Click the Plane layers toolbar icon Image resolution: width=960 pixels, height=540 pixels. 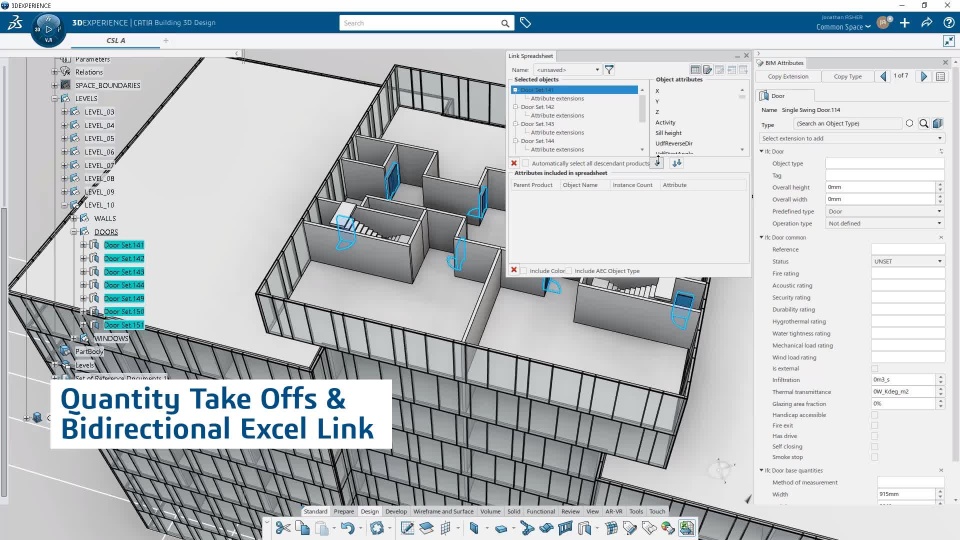point(427,528)
